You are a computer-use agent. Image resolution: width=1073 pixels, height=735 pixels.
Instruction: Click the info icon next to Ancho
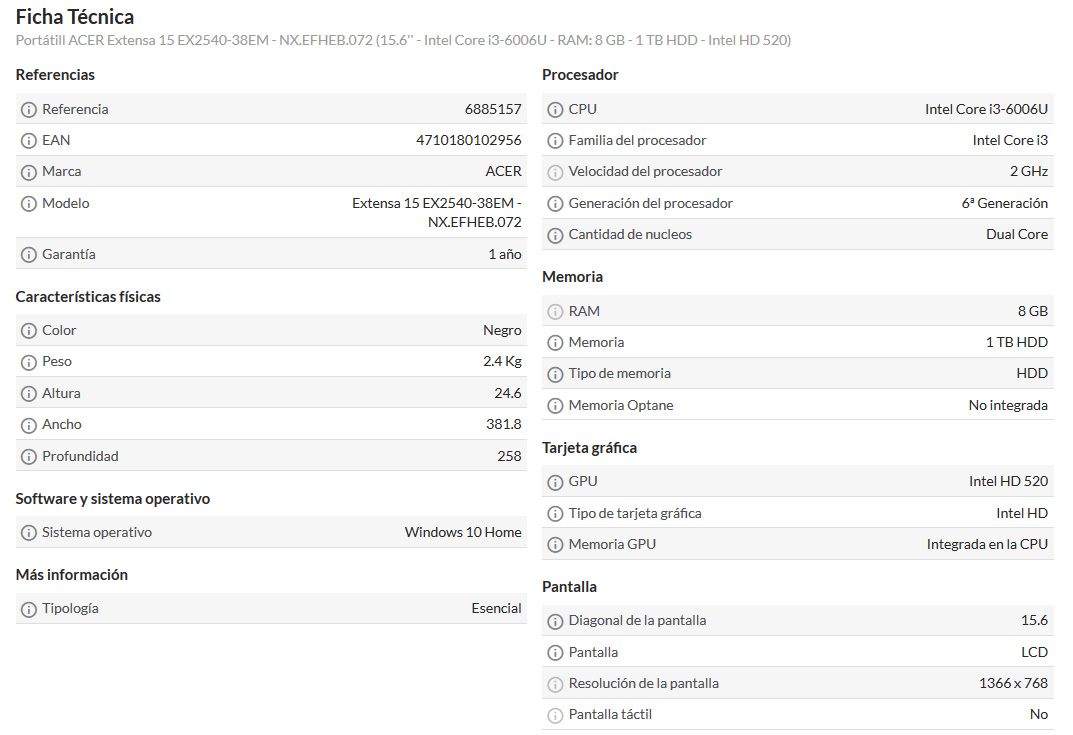(x=29, y=426)
